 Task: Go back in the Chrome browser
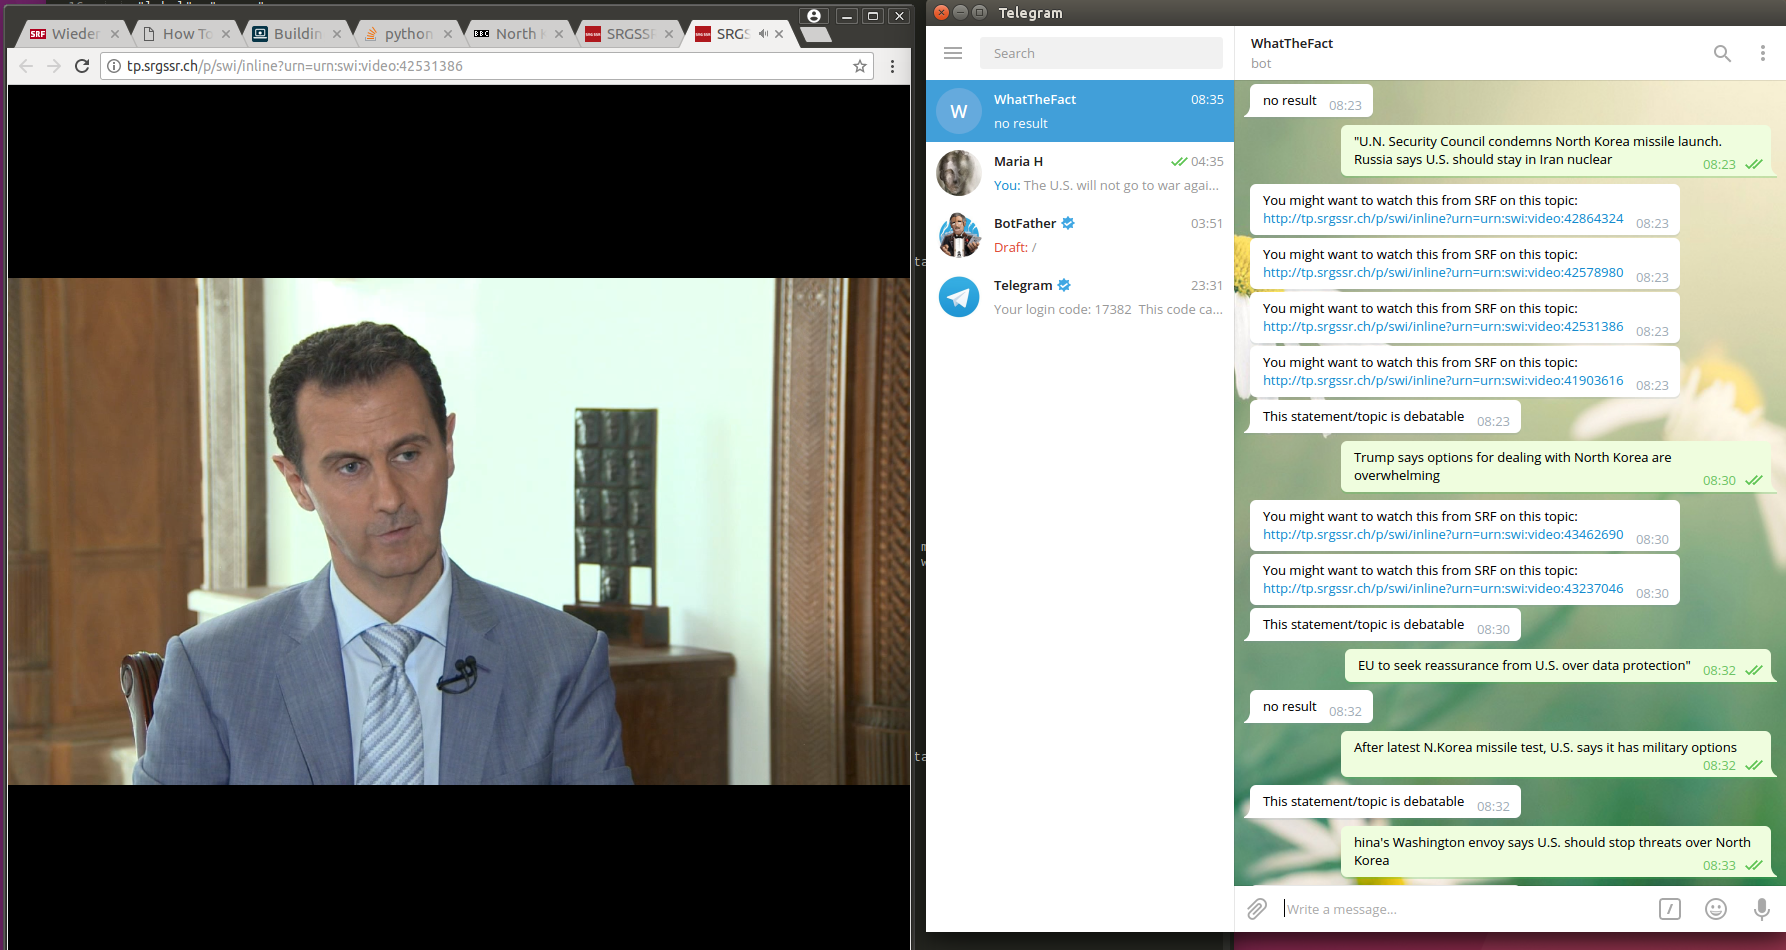(x=26, y=66)
